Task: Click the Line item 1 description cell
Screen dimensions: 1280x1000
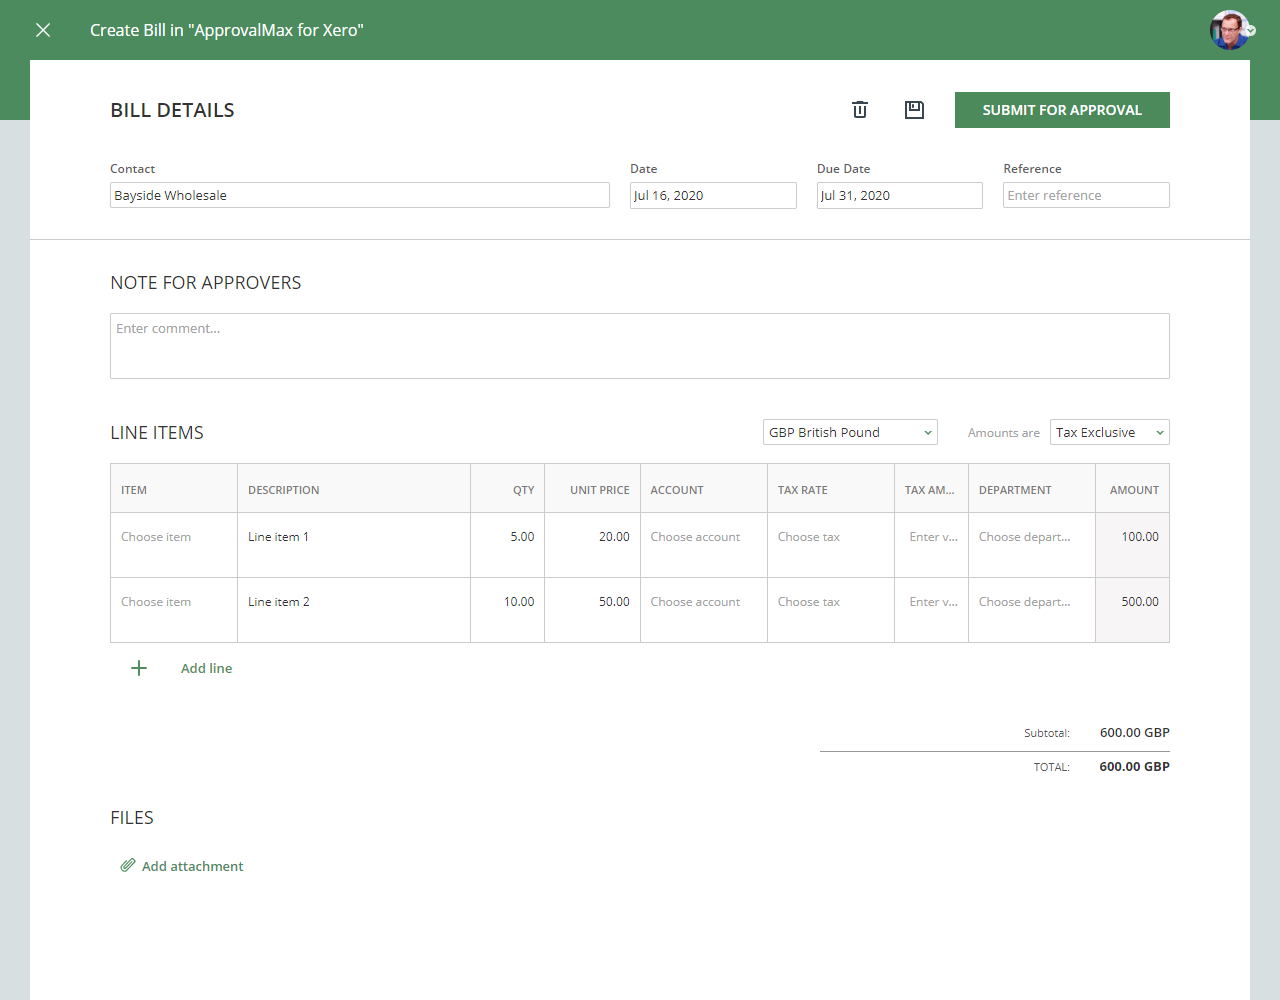Action: tap(354, 545)
